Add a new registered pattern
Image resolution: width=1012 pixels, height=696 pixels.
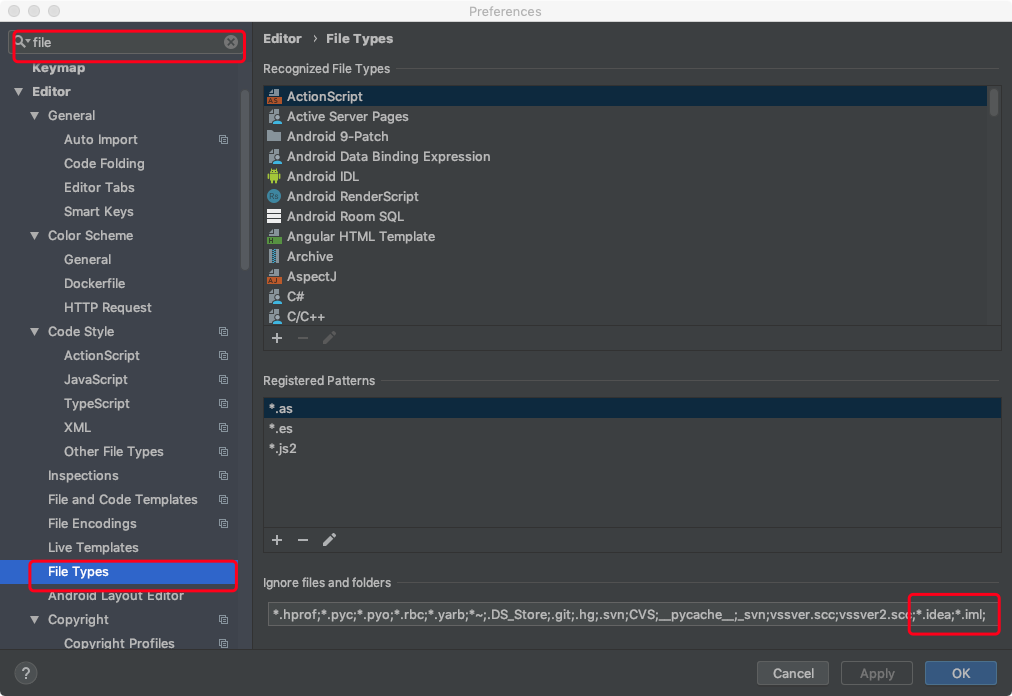277,540
